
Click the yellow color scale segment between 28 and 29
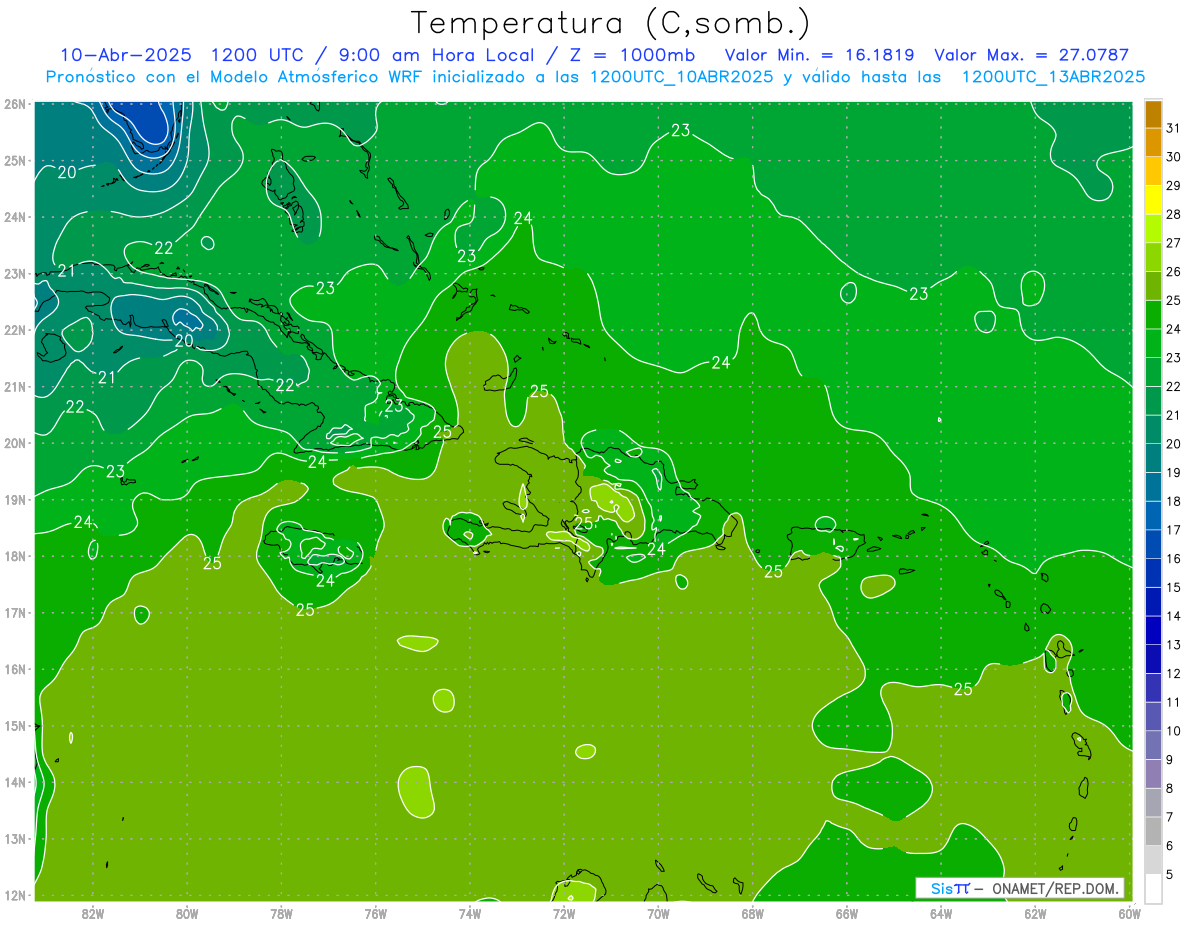(x=1153, y=200)
